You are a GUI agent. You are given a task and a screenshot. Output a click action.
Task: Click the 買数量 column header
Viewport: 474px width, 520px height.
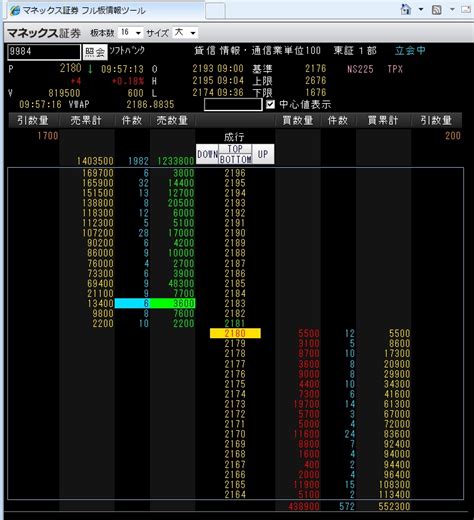pyautogui.click(x=298, y=120)
